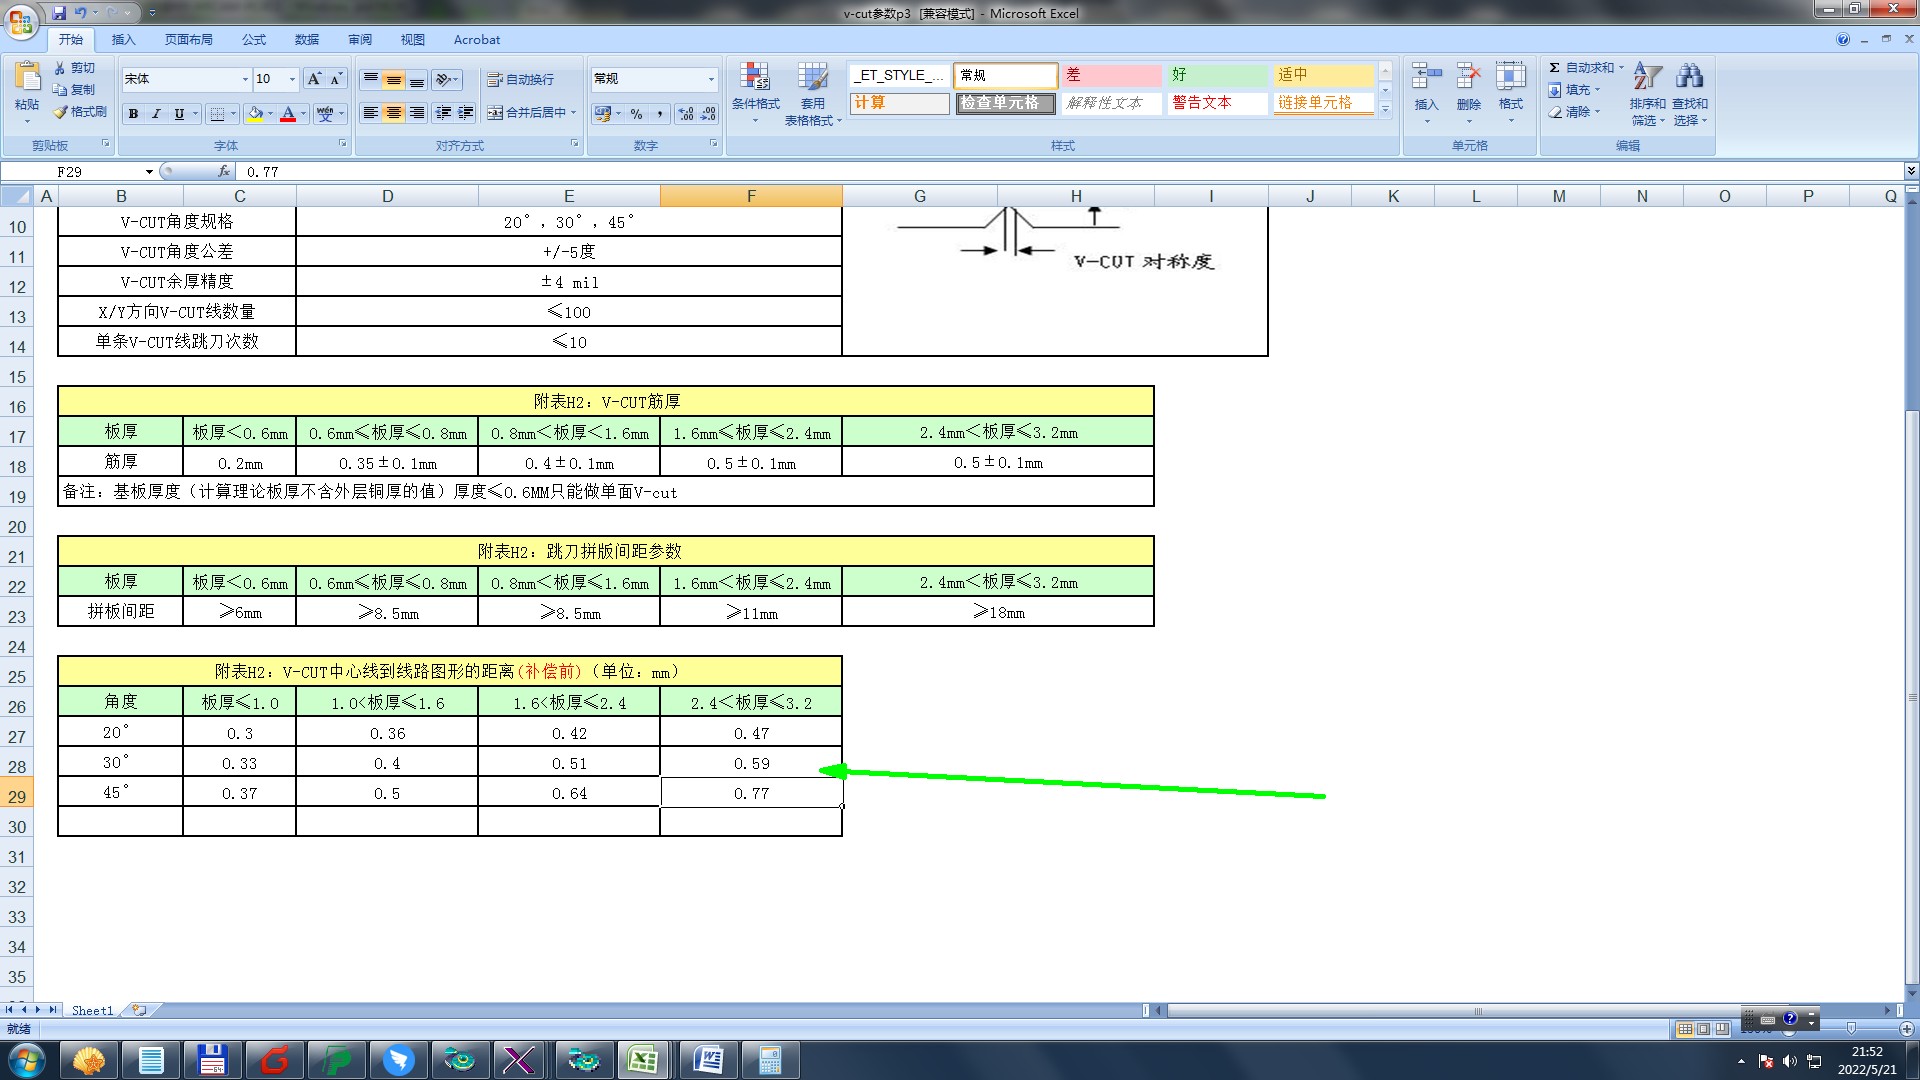Toggle the wrap text (自动换行) button
1920x1080 pixels.
520,79
